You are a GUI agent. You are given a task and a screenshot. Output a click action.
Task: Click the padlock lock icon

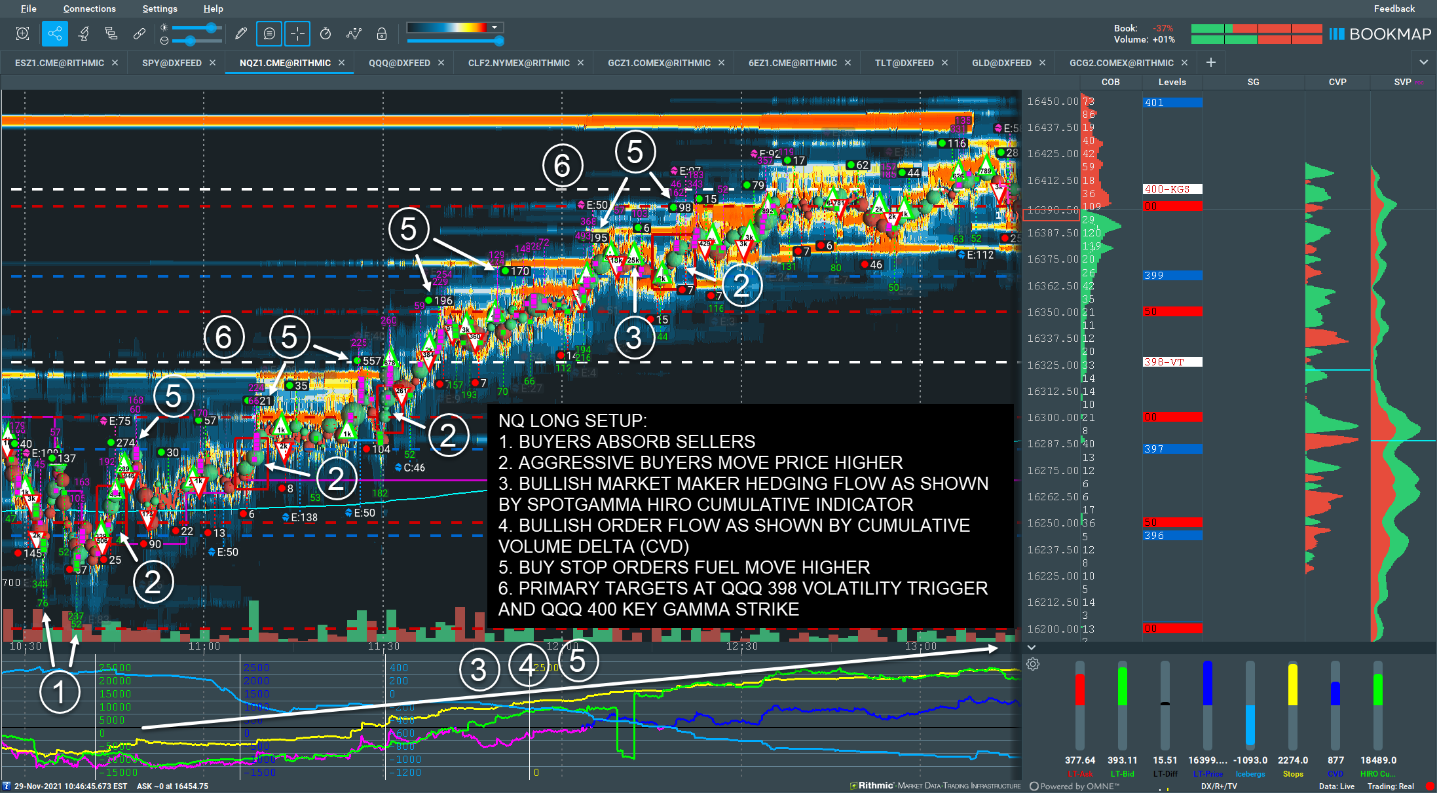(381, 33)
